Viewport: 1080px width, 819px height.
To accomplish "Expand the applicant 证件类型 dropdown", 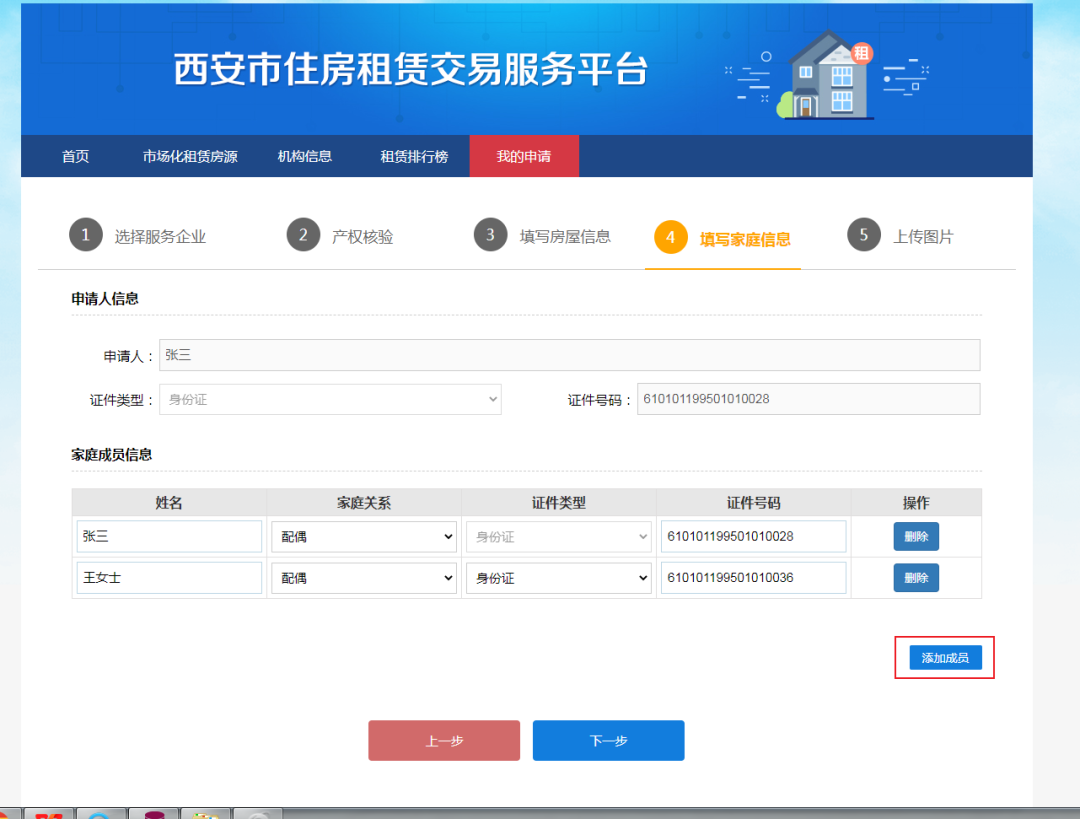I will (330, 400).
